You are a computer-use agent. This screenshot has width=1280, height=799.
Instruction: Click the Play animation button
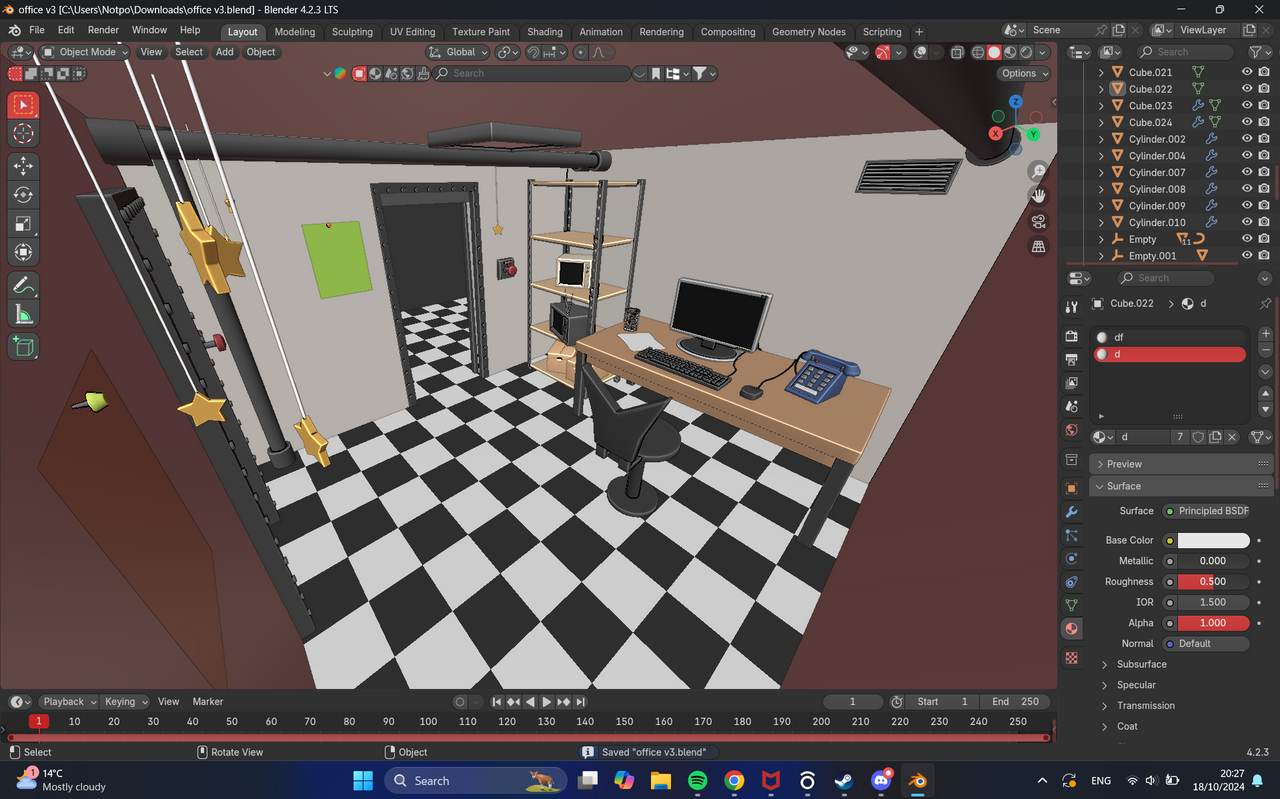tap(546, 702)
